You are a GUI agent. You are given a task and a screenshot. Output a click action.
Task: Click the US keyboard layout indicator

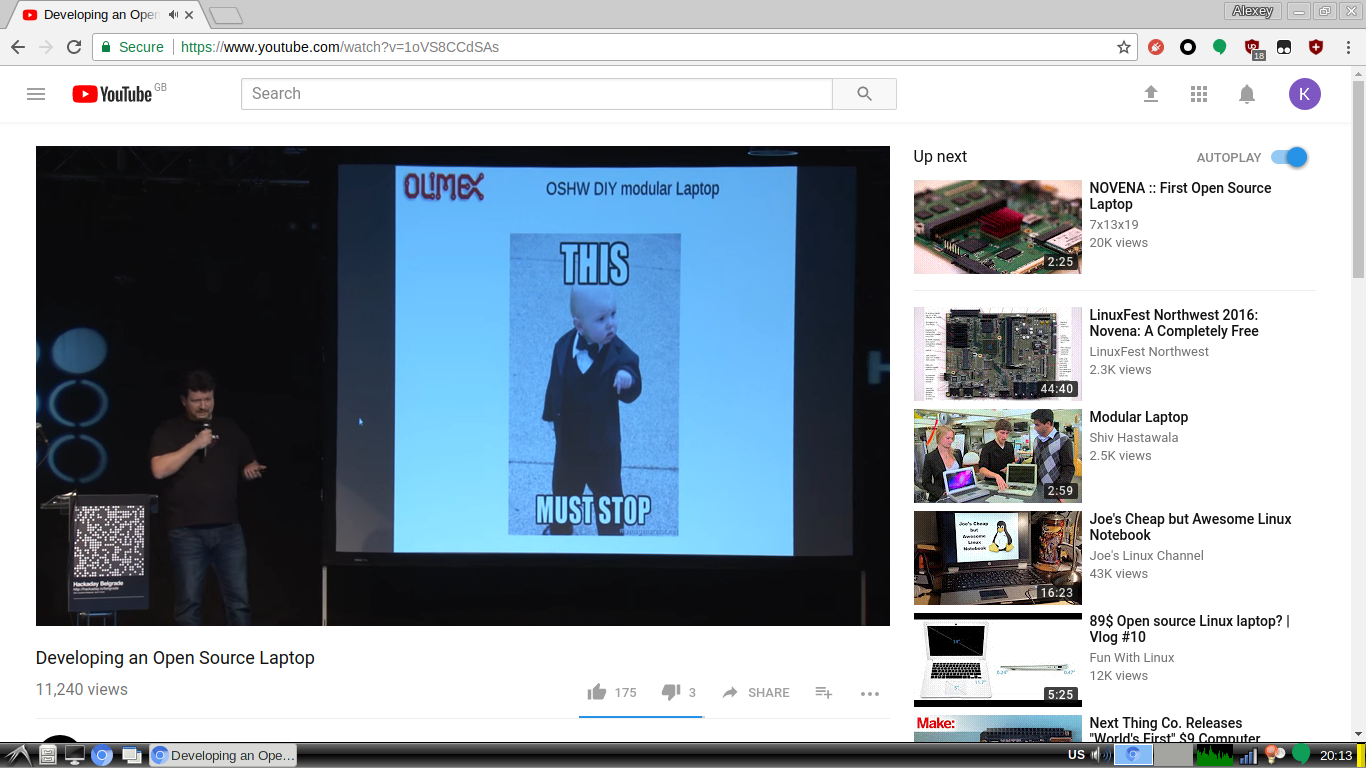click(1076, 755)
